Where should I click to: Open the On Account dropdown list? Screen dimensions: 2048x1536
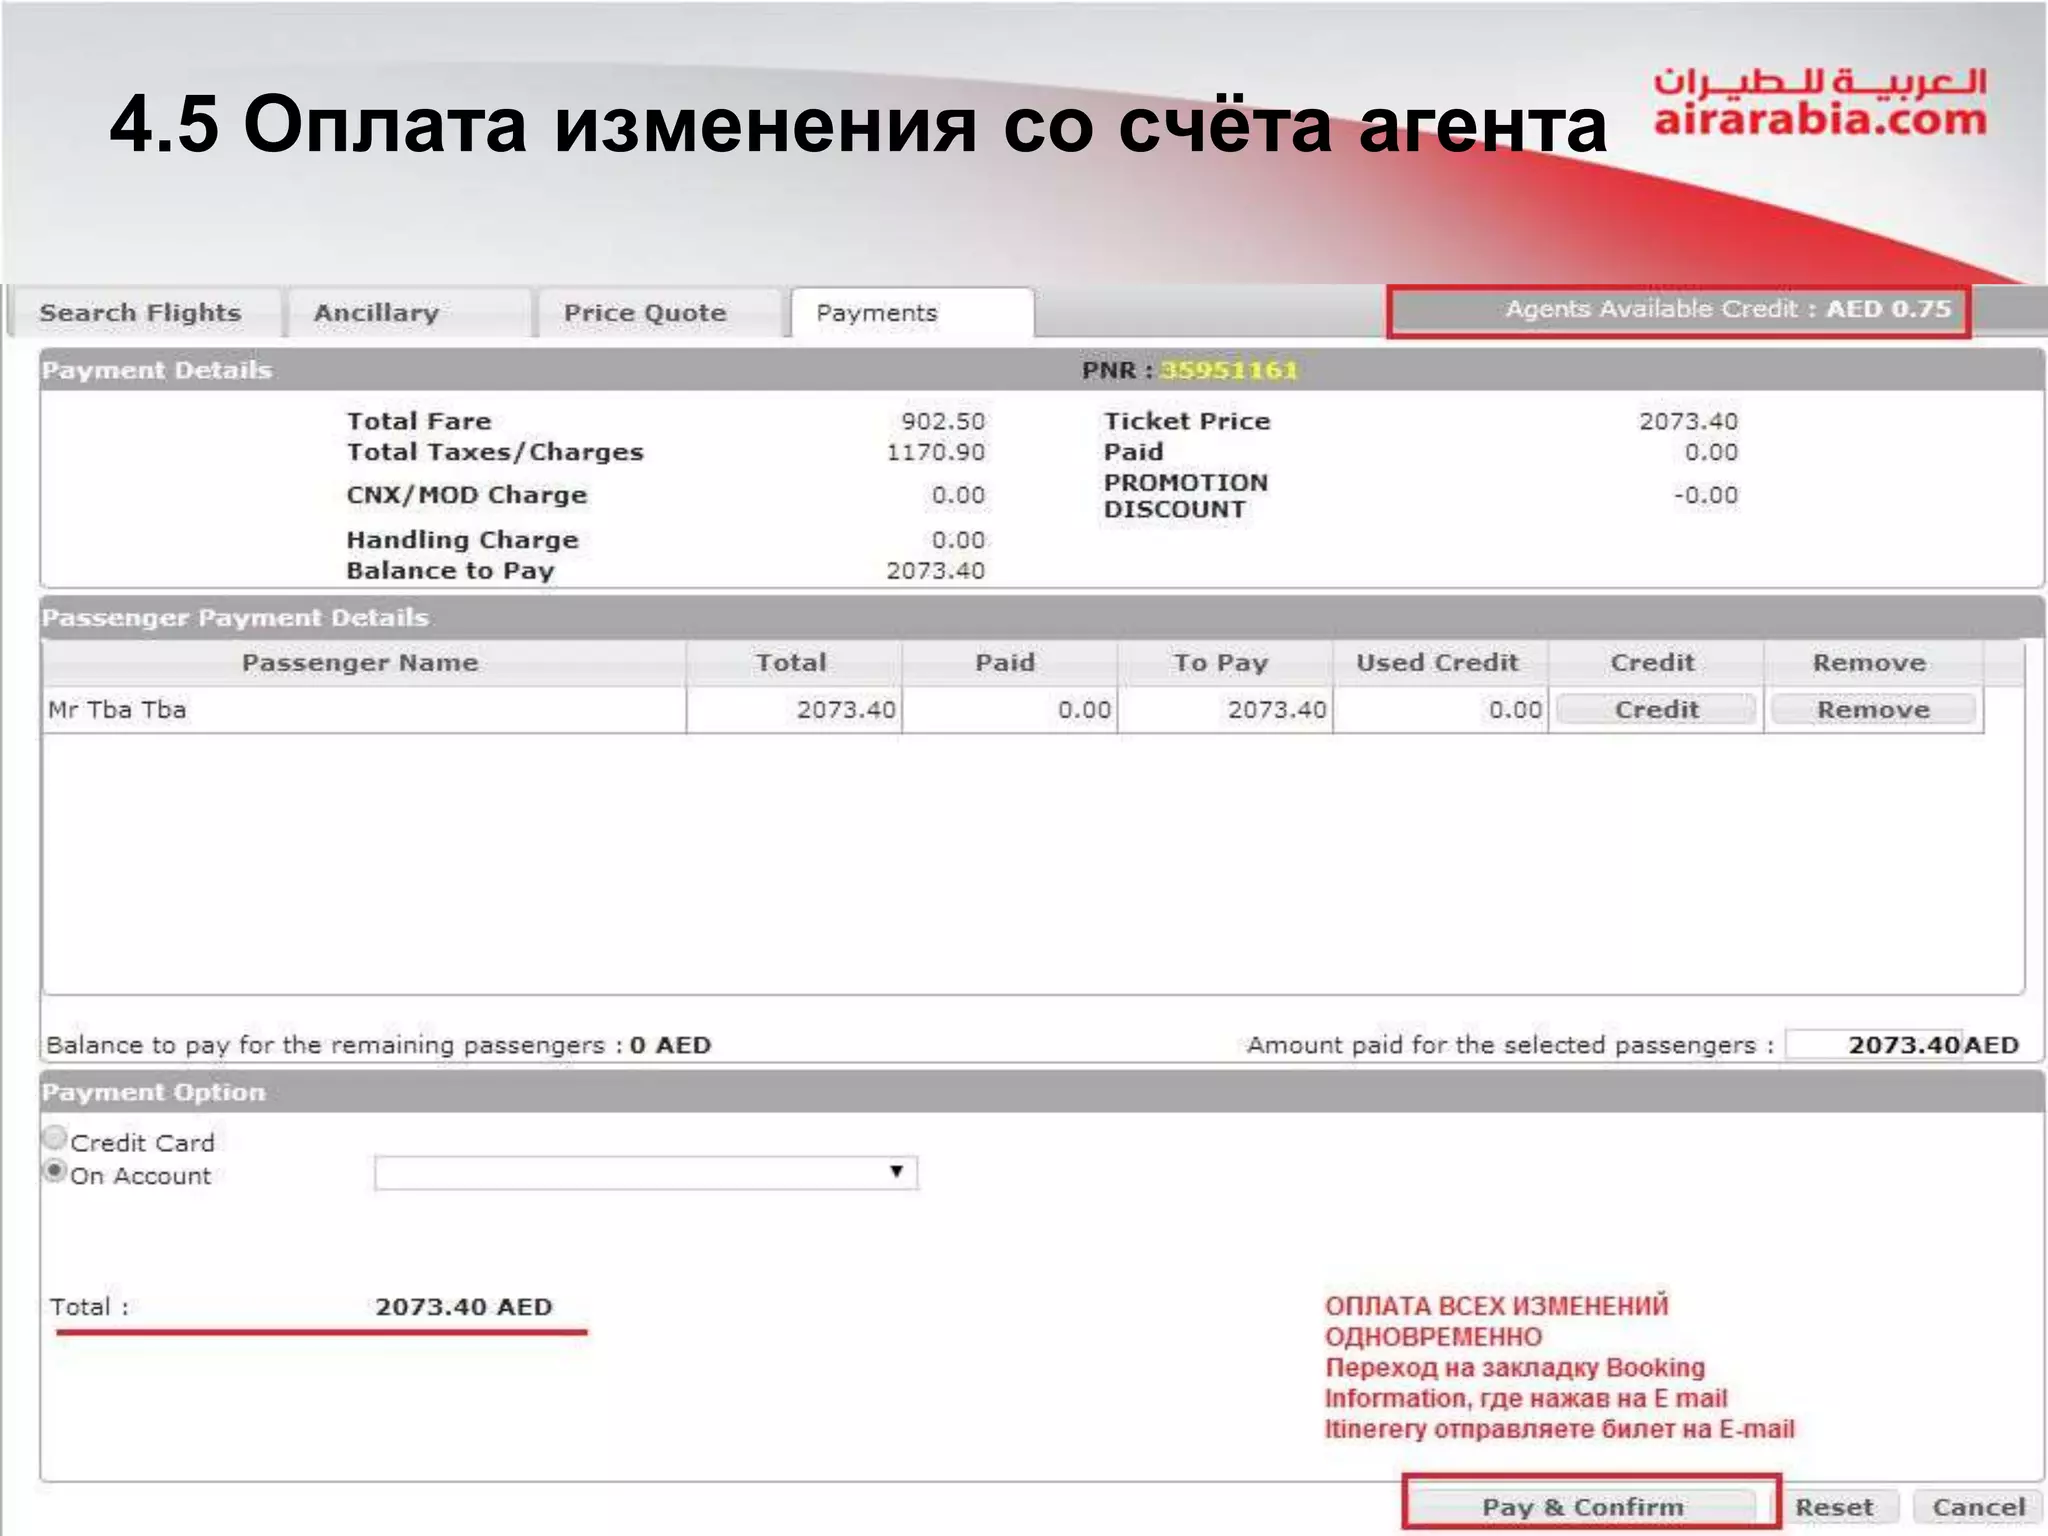pyautogui.click(x=646, y=1172)
